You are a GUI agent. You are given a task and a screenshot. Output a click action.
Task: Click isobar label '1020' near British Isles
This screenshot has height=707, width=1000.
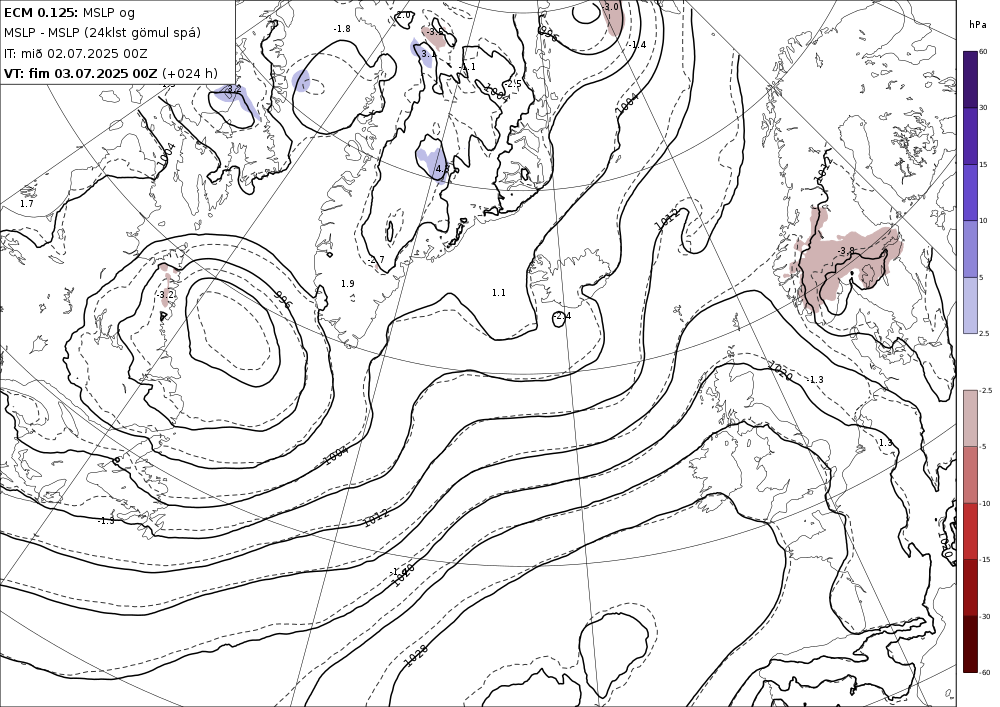point(780,370)
